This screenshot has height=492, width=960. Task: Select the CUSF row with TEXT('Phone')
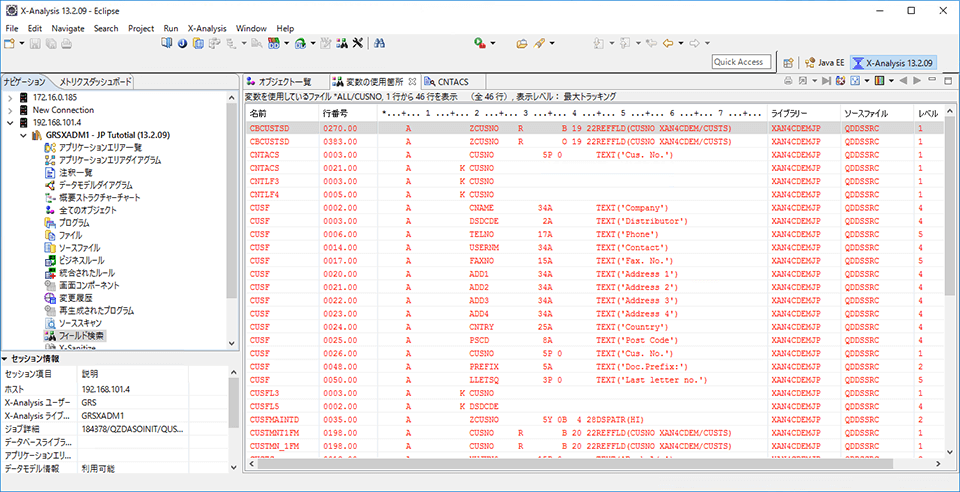click(594, 234)
